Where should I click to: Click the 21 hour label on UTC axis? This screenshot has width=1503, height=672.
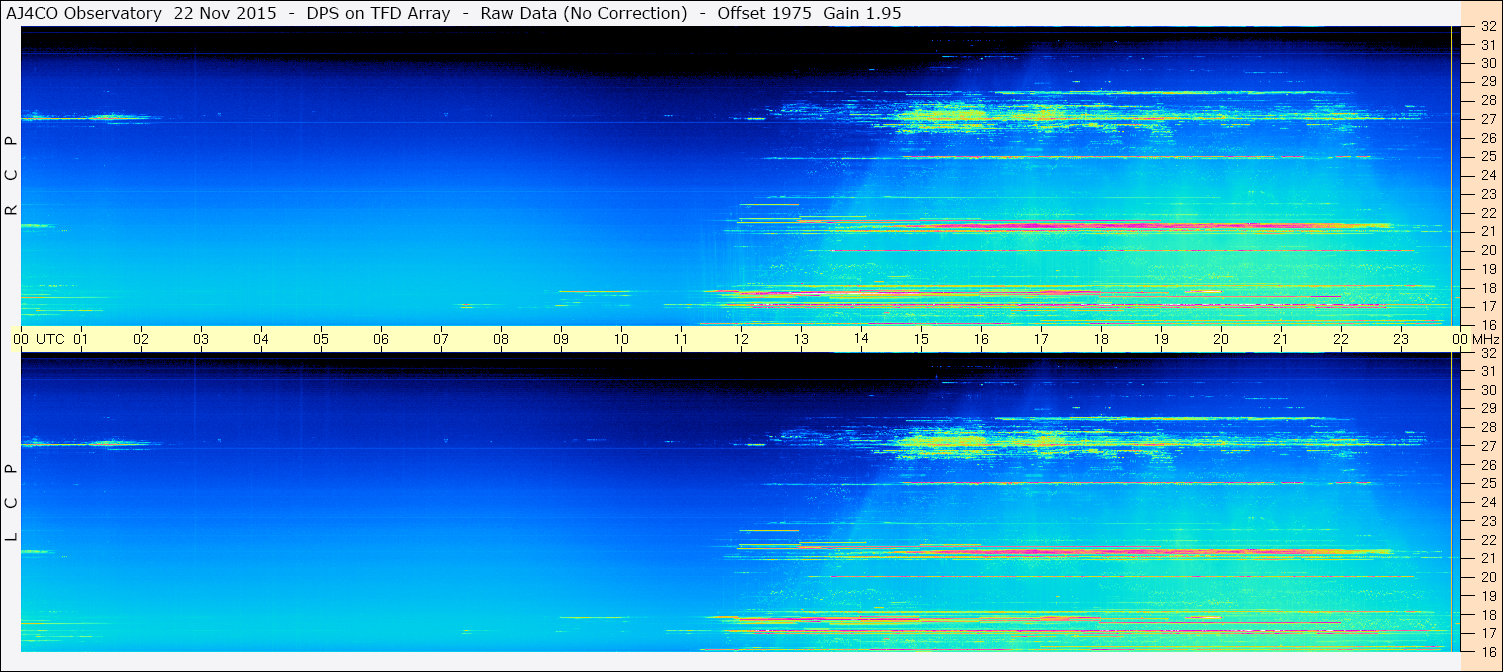1281,339
